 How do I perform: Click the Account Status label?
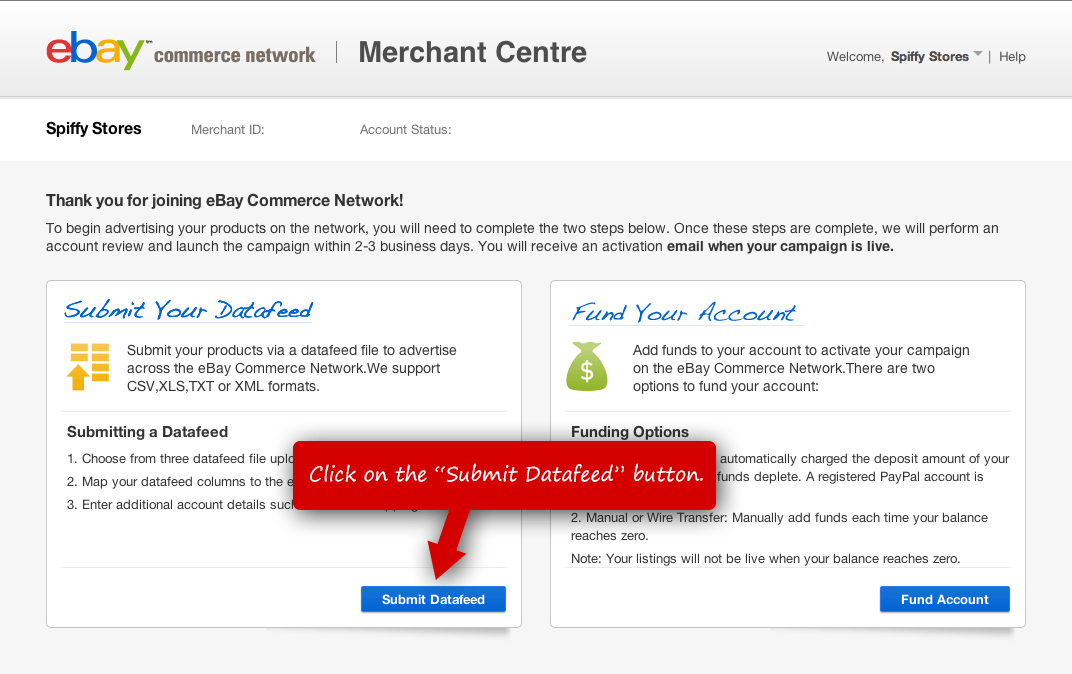coord(405,130)
